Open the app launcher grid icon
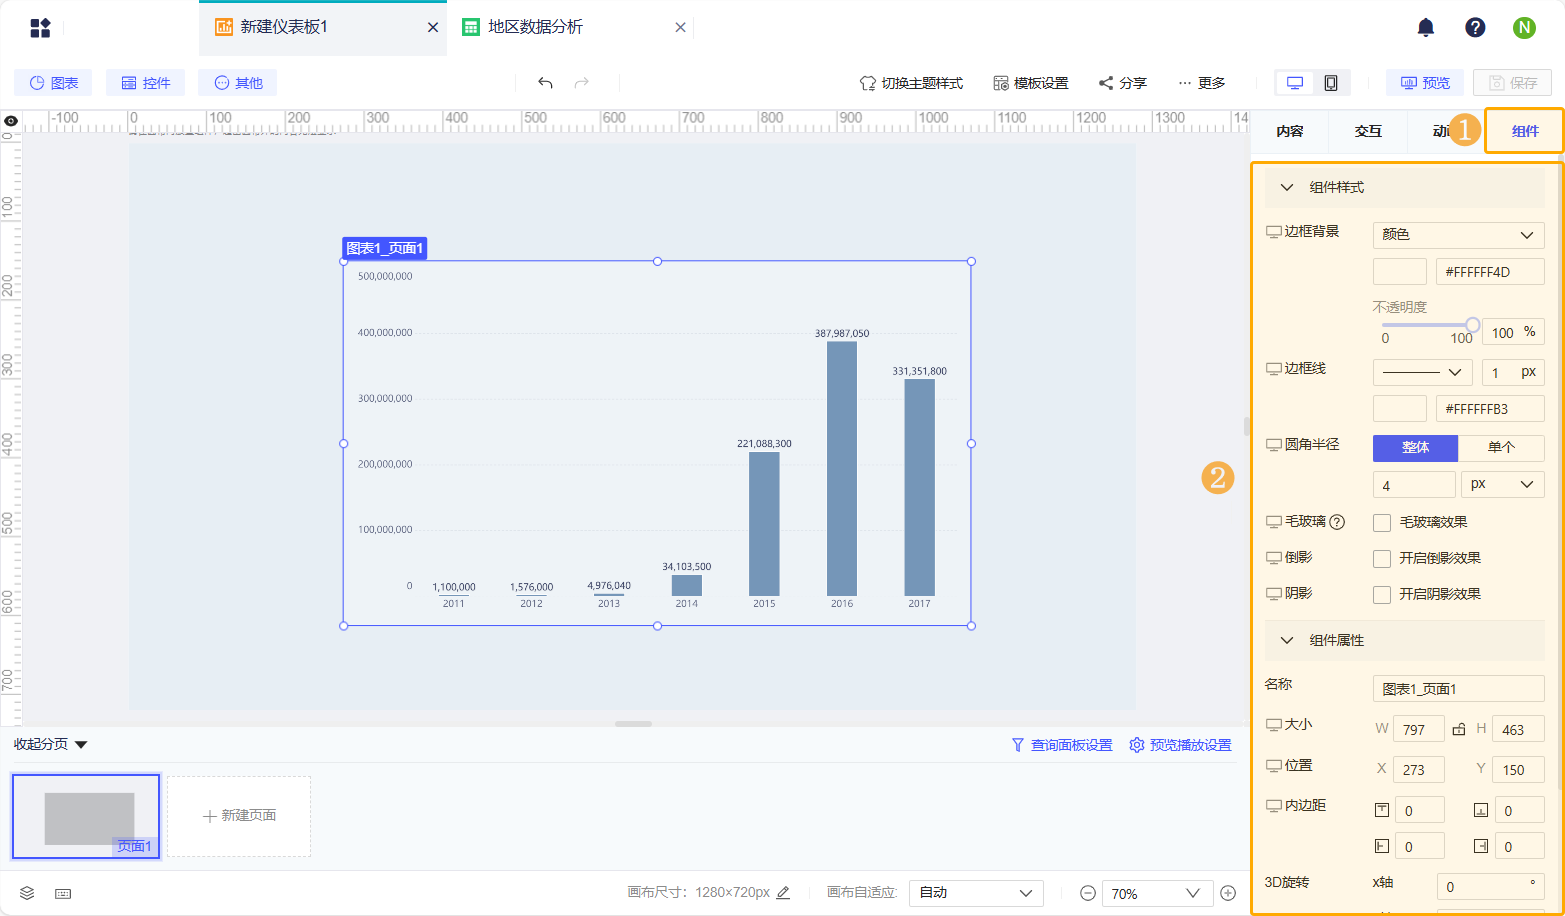The width and height of the screenshot is (1565, 916). [x=40, y=28]
